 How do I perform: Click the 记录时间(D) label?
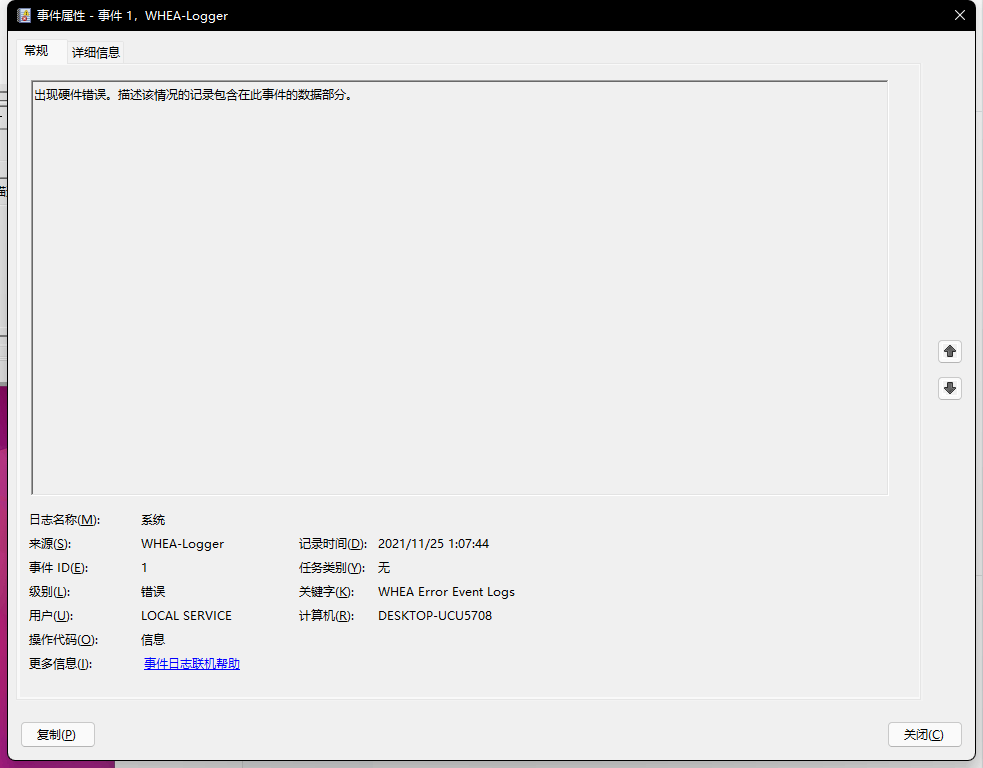point(333,544)
